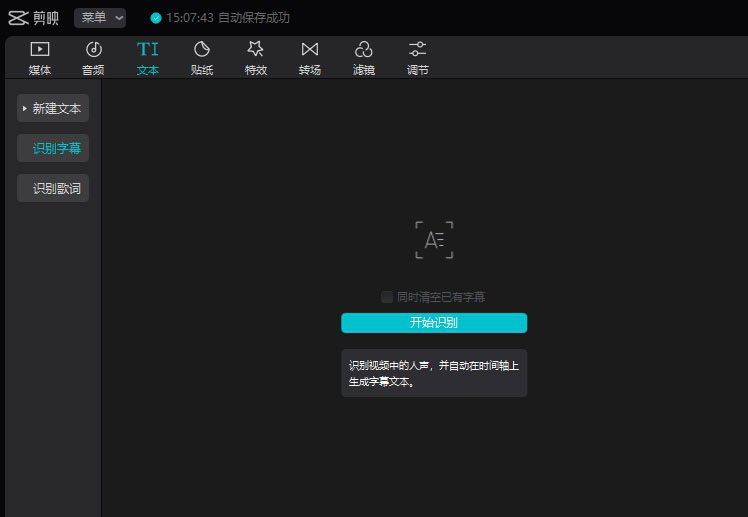The height and width of the screenshot is (517, 748).
Task: Switch to the 识别字幕 tab
Action: (x=56, y=148)
